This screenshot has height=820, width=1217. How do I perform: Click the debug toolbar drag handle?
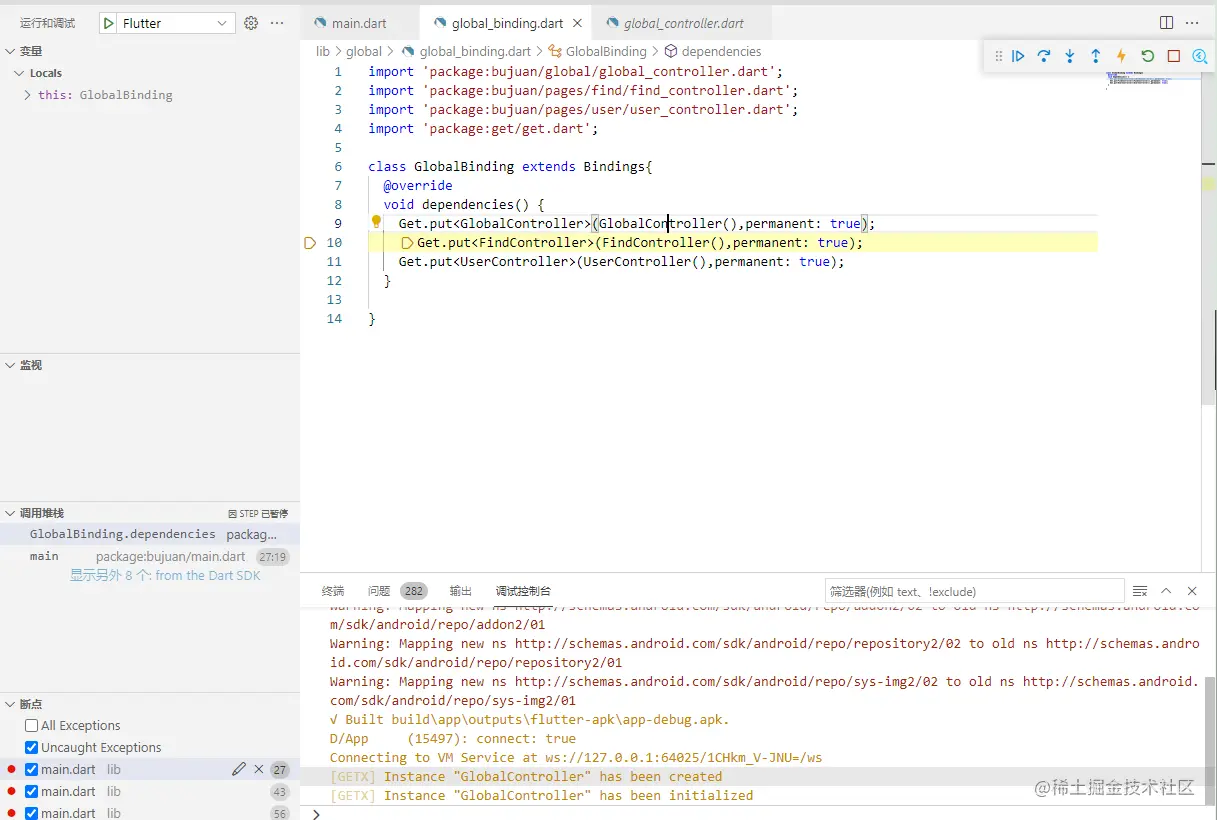tap(997, 57)
